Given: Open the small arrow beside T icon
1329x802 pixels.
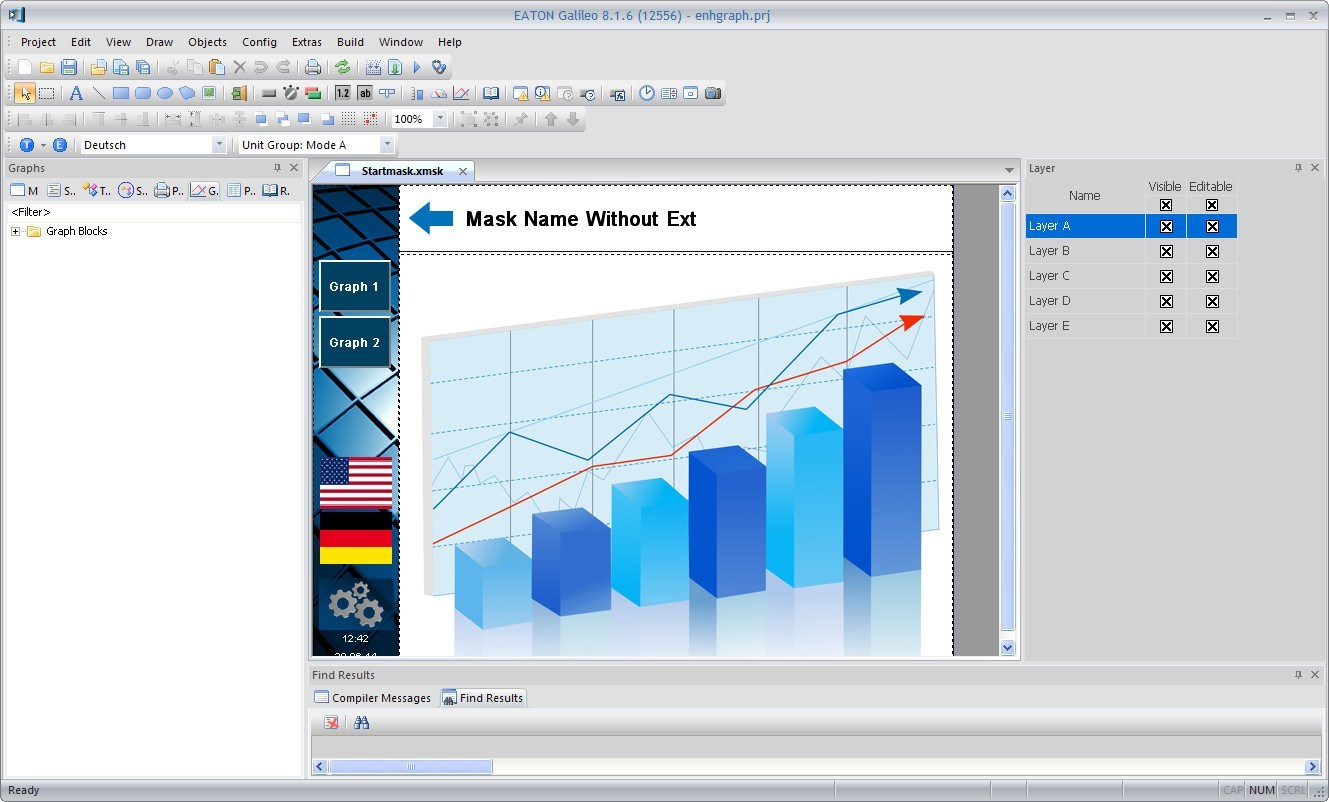Looking at the screenshot, I should point(43,145).
